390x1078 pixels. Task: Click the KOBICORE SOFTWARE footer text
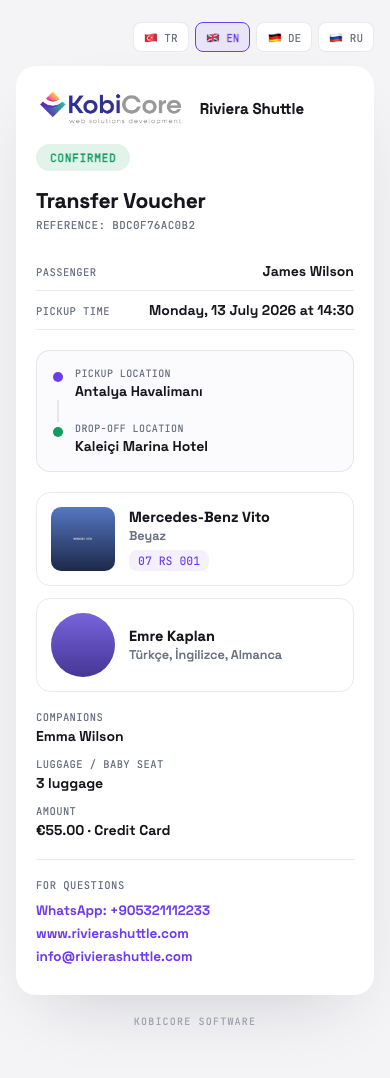tap(195, 1022)
